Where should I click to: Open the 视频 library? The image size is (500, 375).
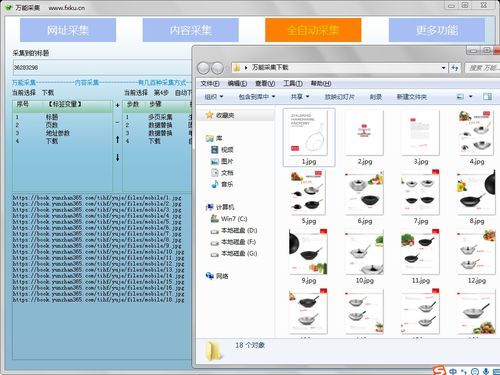(222, 150)
